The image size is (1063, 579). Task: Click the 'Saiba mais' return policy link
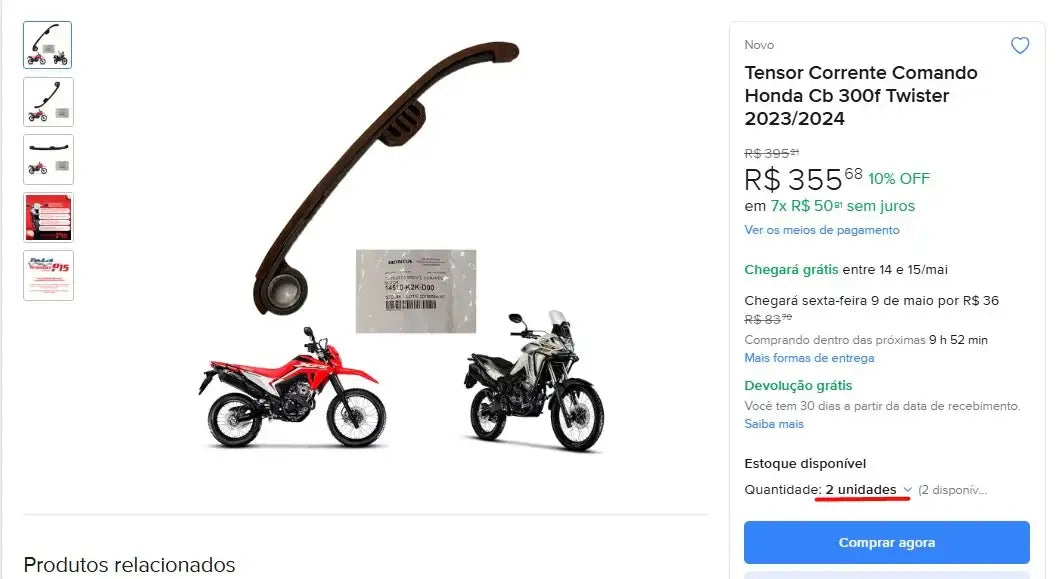click(774, 424)
